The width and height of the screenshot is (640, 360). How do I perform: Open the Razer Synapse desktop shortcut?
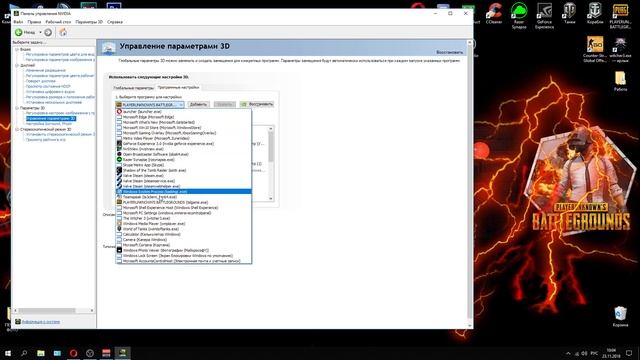[519, 16]
